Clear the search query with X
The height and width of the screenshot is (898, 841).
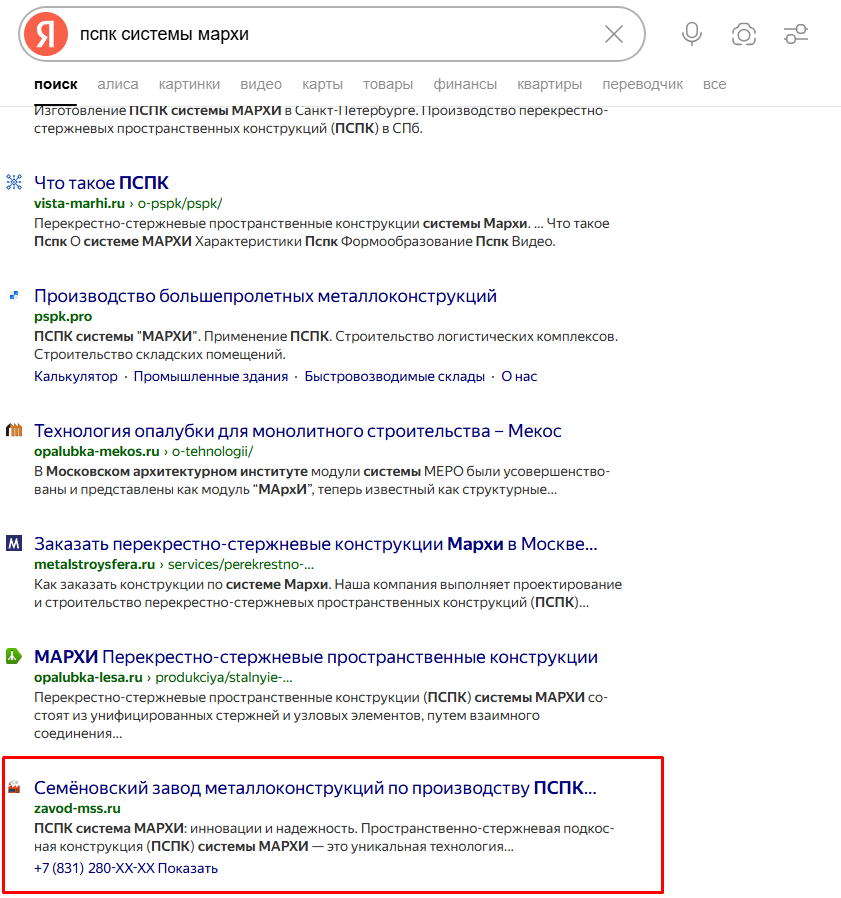pyautogui.click(x=614, y=34)
